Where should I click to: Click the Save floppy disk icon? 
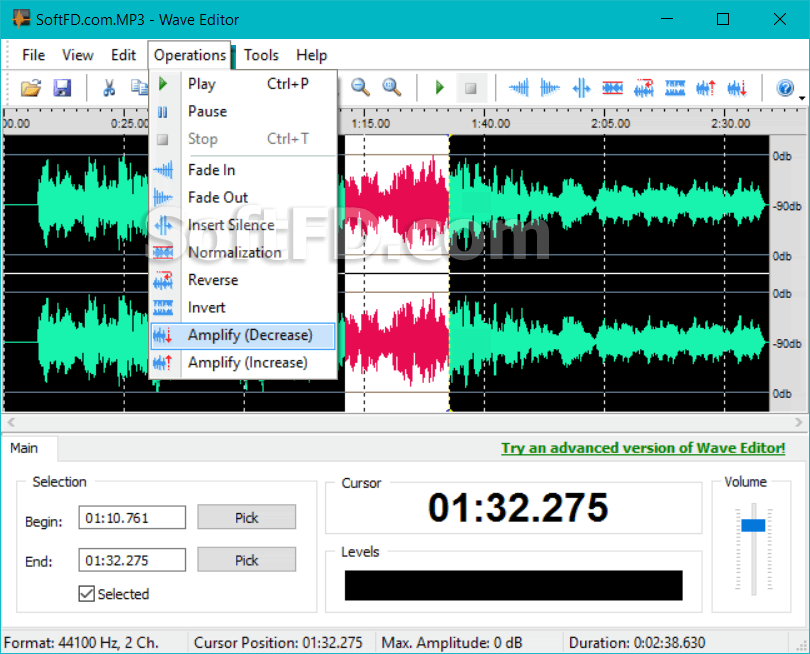pyautogui.click(x=62, y=88)
